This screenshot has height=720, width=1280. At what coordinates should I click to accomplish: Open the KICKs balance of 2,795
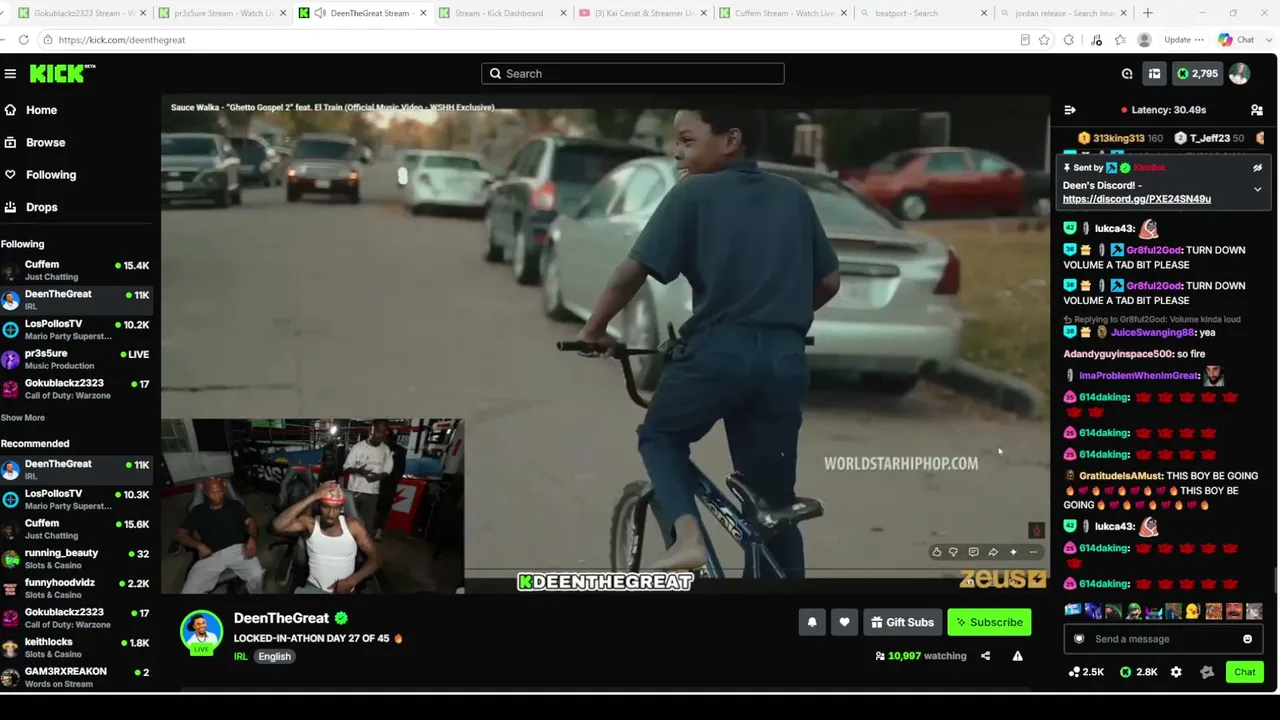pyautogui.click(x=1196, y=73)
